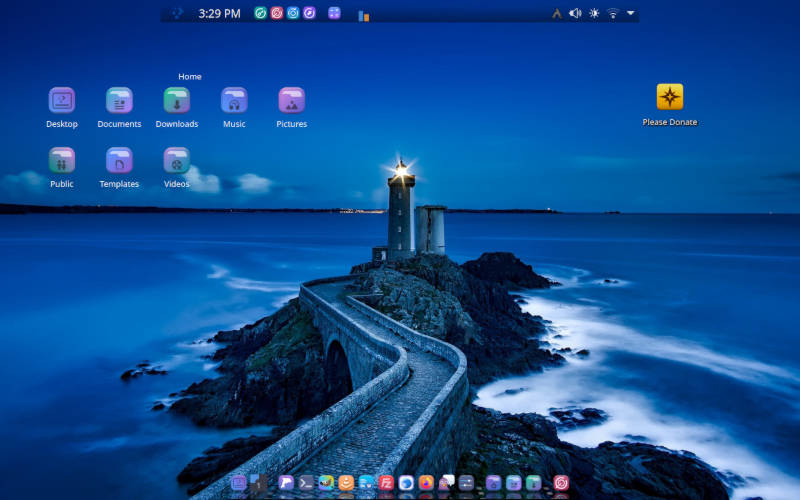Screen dimensions: 800x500
Task: Open the application launcher at the panel's left end
Action: pyautogui.click(x=177, y=14)
